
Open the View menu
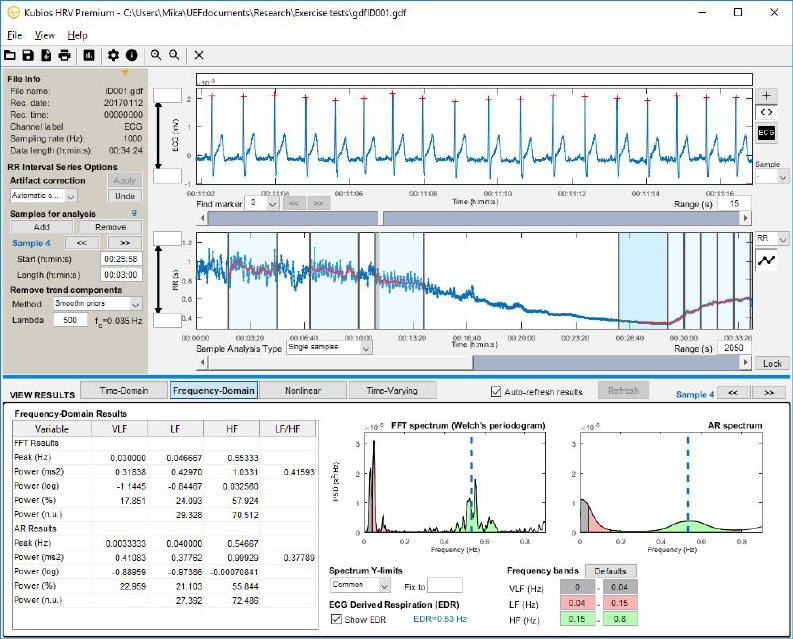tap(44, 35)
